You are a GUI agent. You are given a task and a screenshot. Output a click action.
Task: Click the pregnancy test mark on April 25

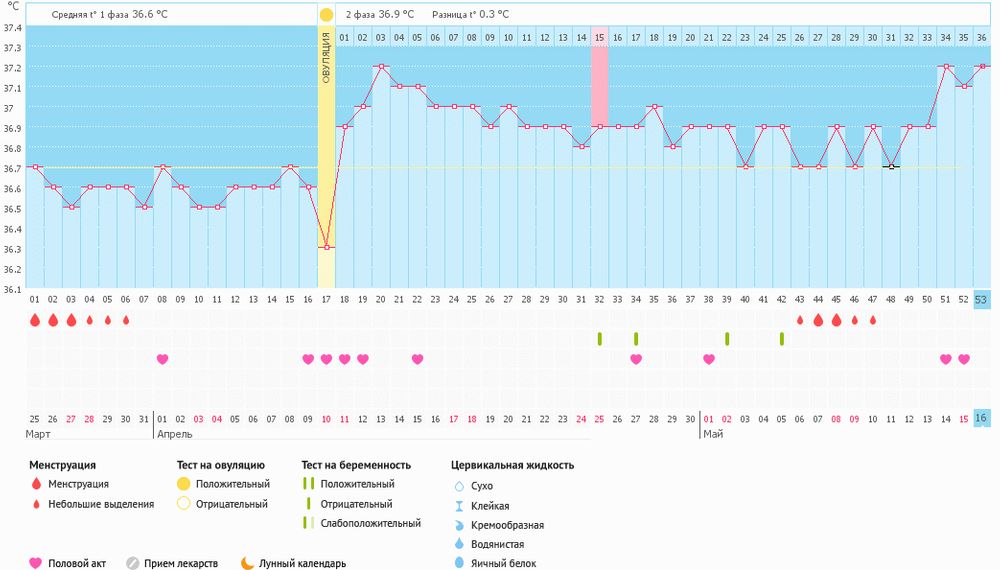(600, 339)
